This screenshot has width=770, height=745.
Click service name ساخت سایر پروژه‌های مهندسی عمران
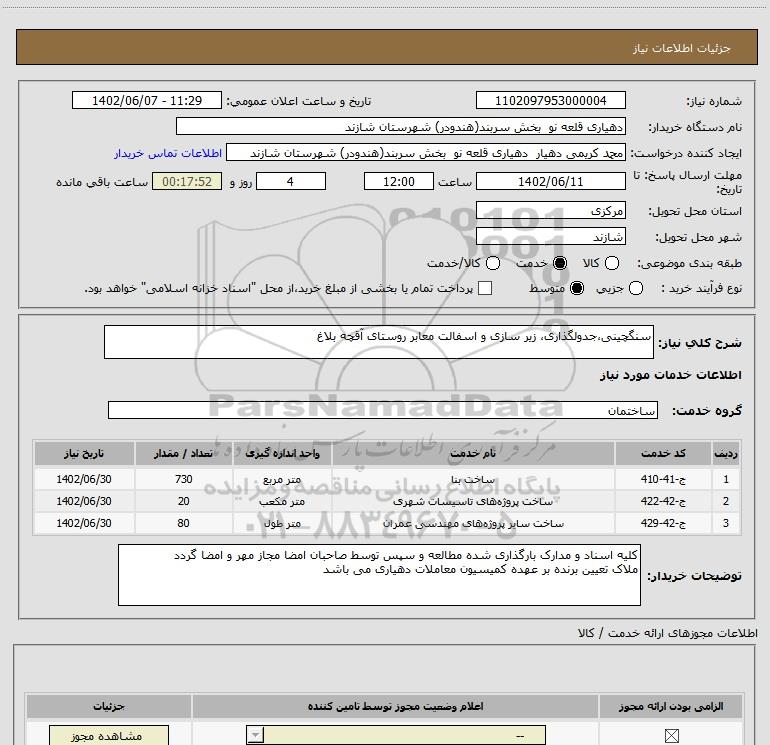point(473,524)
